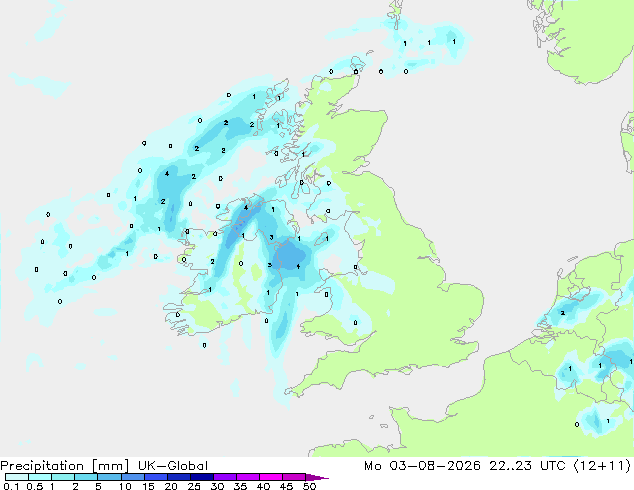Click the 2–5 mm legend swatch

point(86,477)
